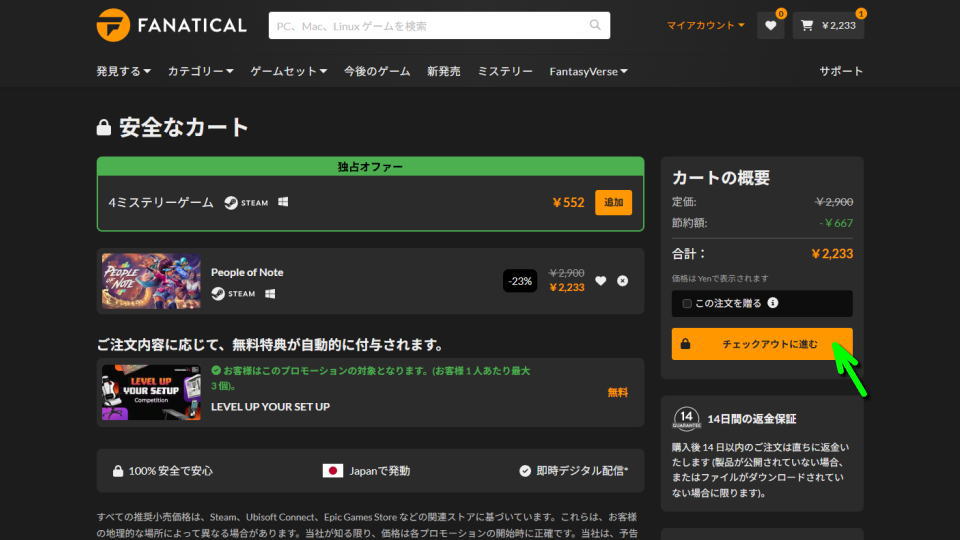The image size is (960, 540).
Task: Add People of Note to wishlist
Action: [600, 281]
